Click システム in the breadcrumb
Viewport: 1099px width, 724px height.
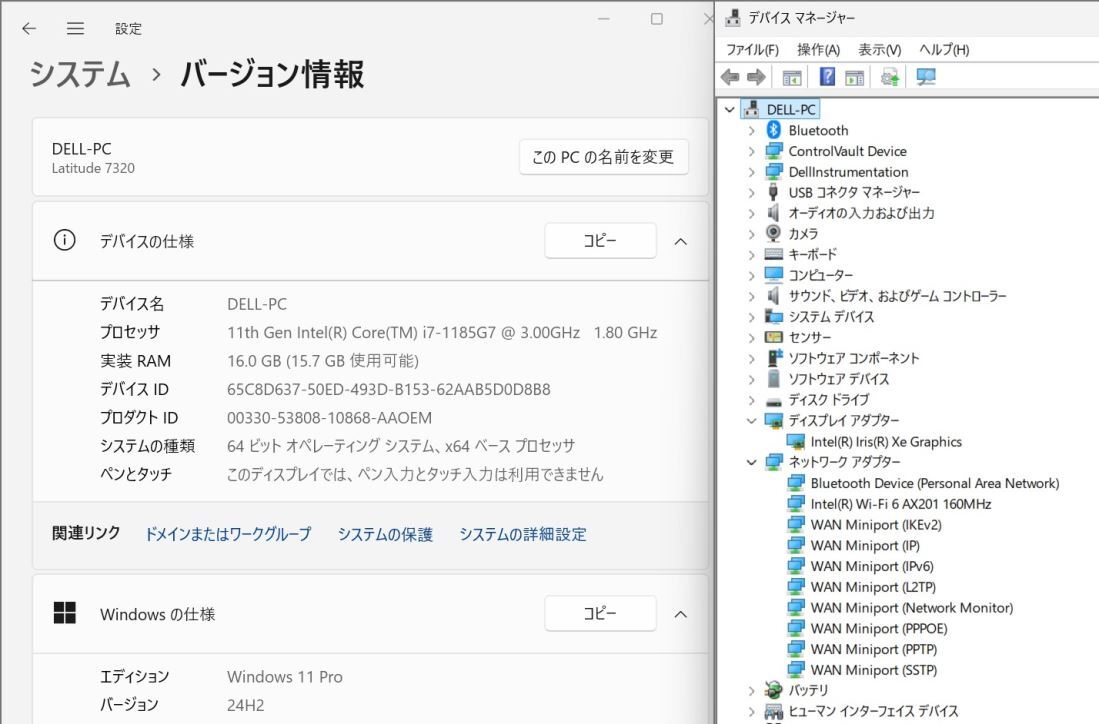pyautogui.click(x=81, y=74)
